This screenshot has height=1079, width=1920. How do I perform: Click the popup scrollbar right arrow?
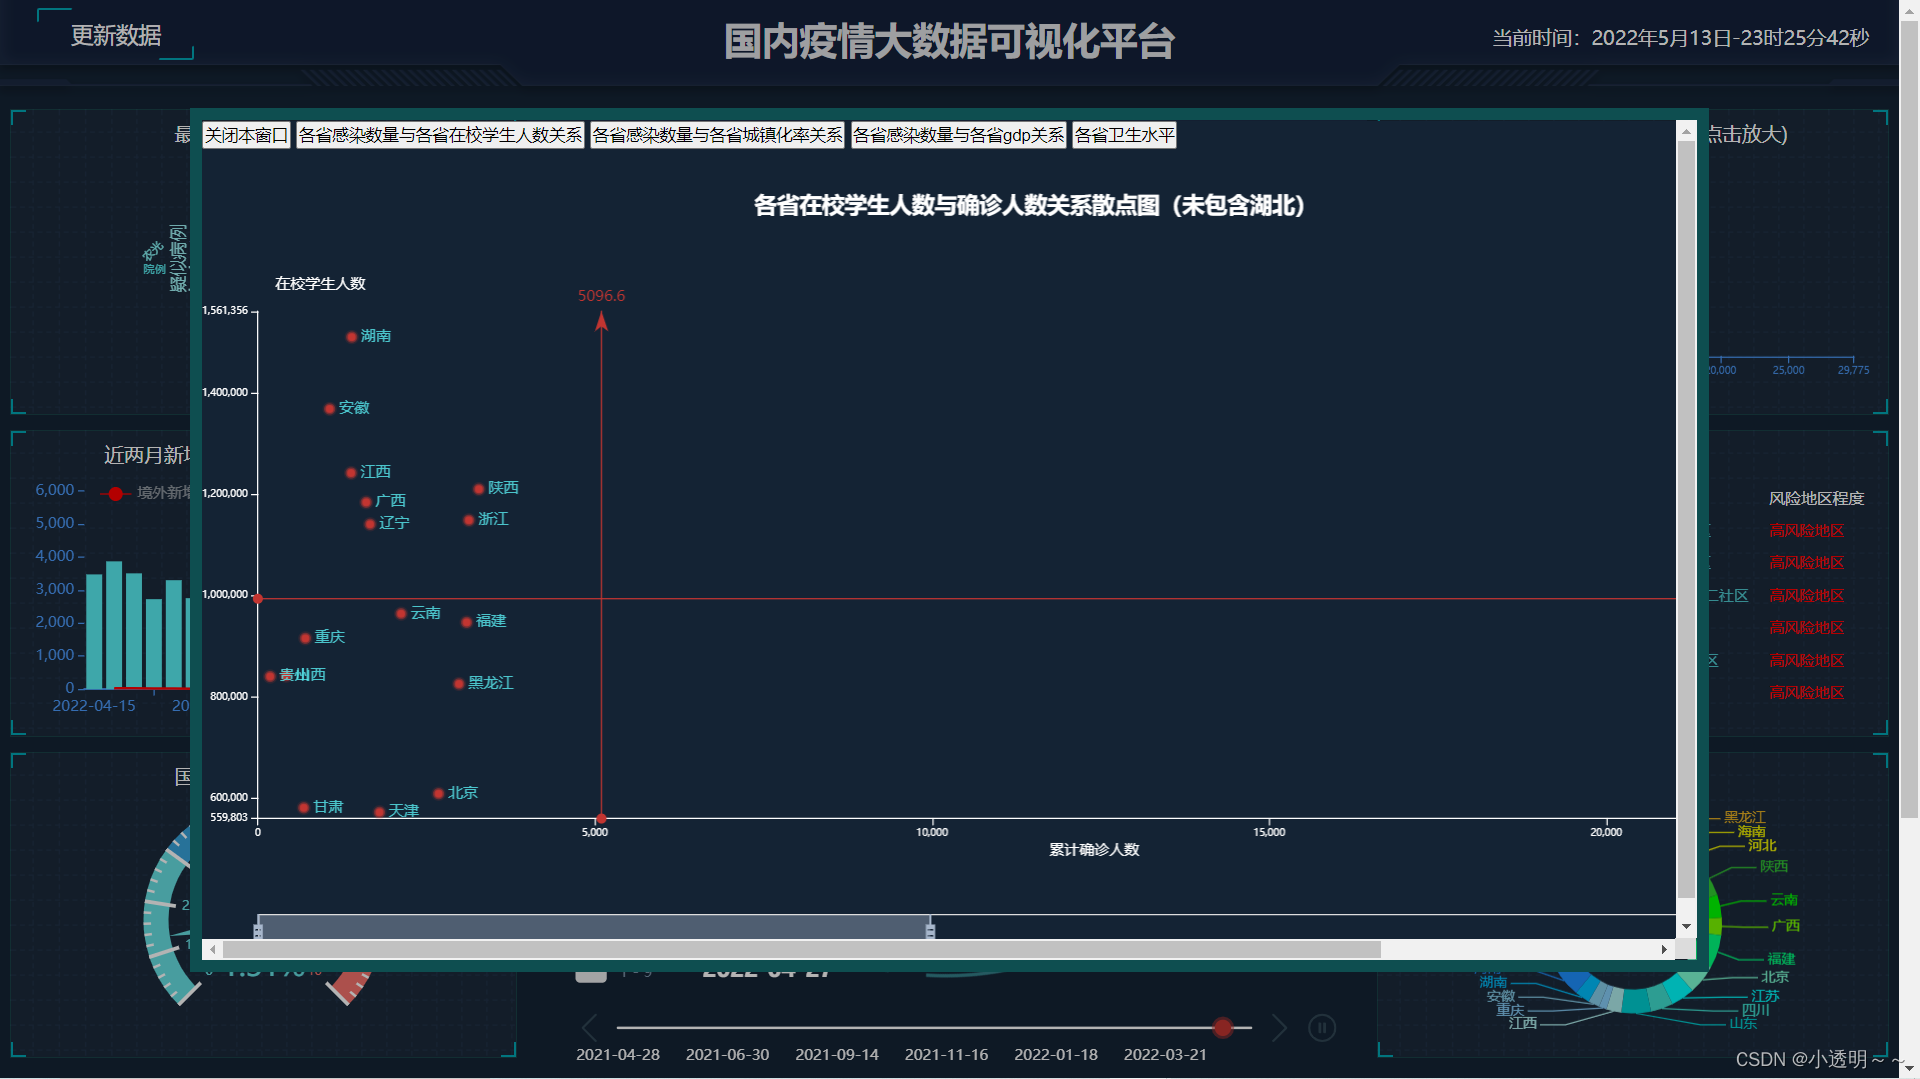click(x=1664, y=949)
